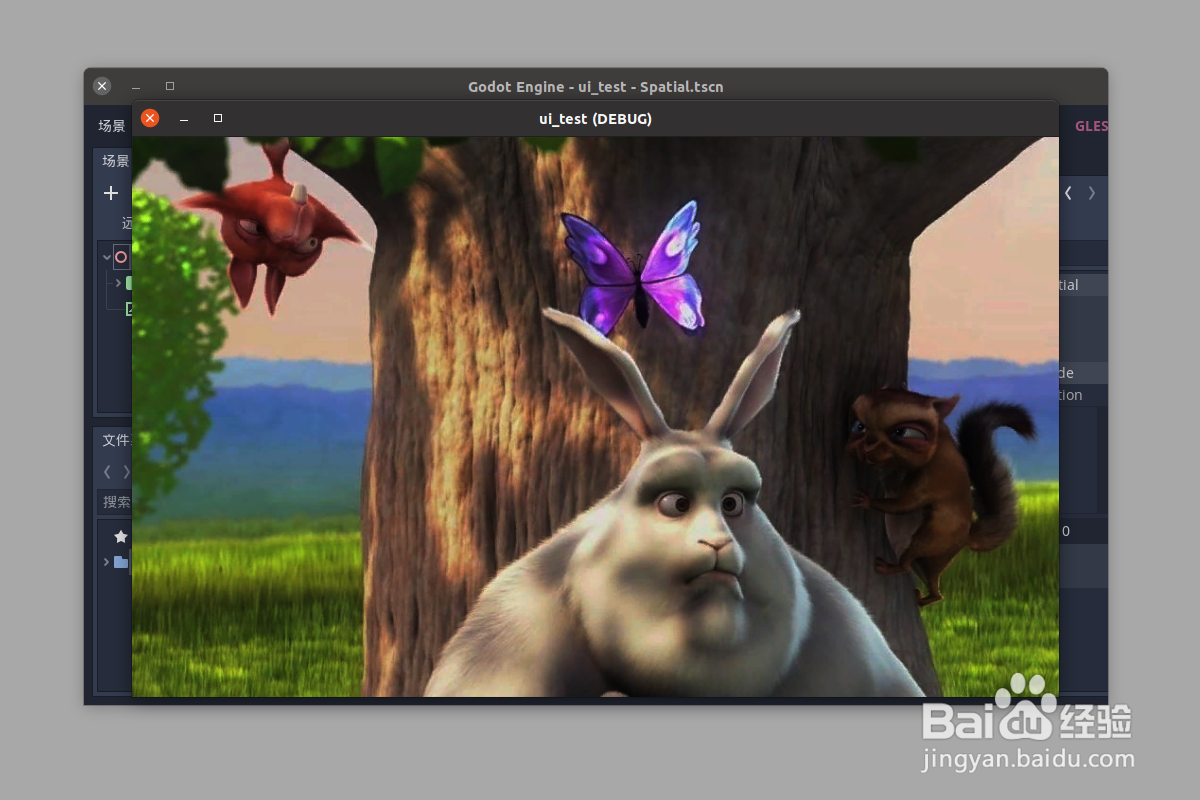Go forward in Inspector history with right chevron

point(1091,192)
